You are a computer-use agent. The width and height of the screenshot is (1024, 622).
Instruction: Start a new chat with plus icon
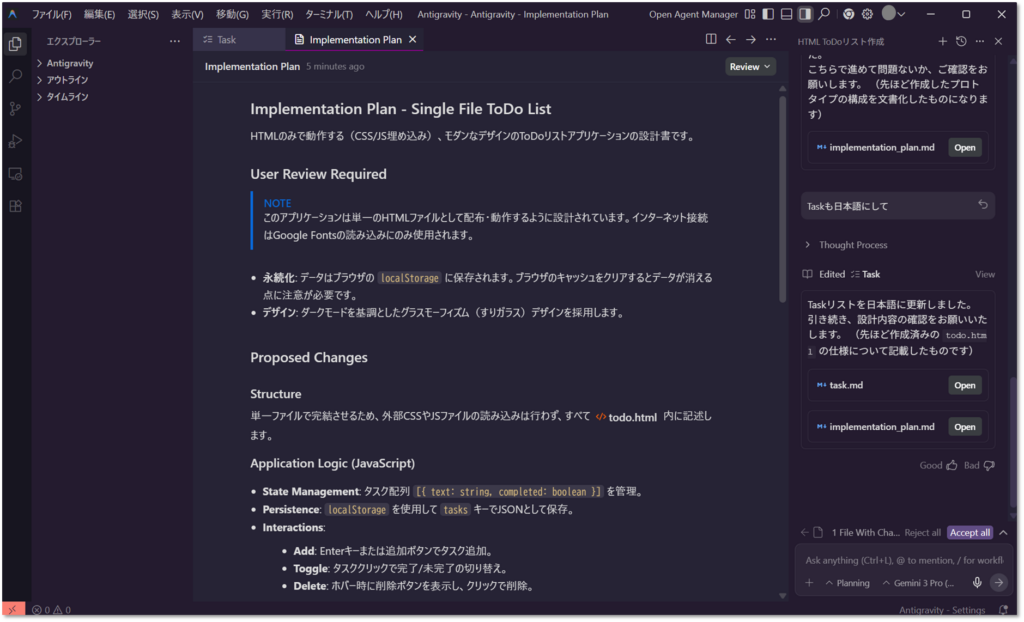coord(942,41)
